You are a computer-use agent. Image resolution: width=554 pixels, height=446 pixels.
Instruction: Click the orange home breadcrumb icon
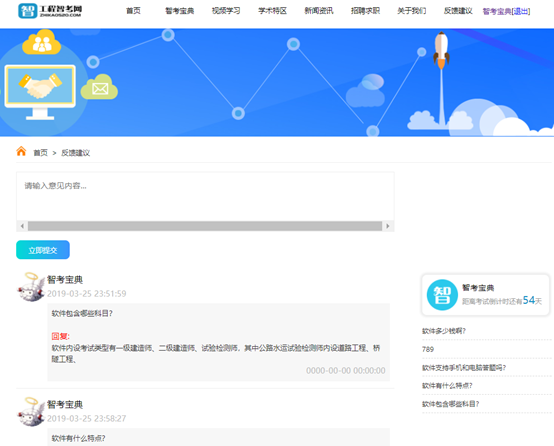(x=21, y=151)
